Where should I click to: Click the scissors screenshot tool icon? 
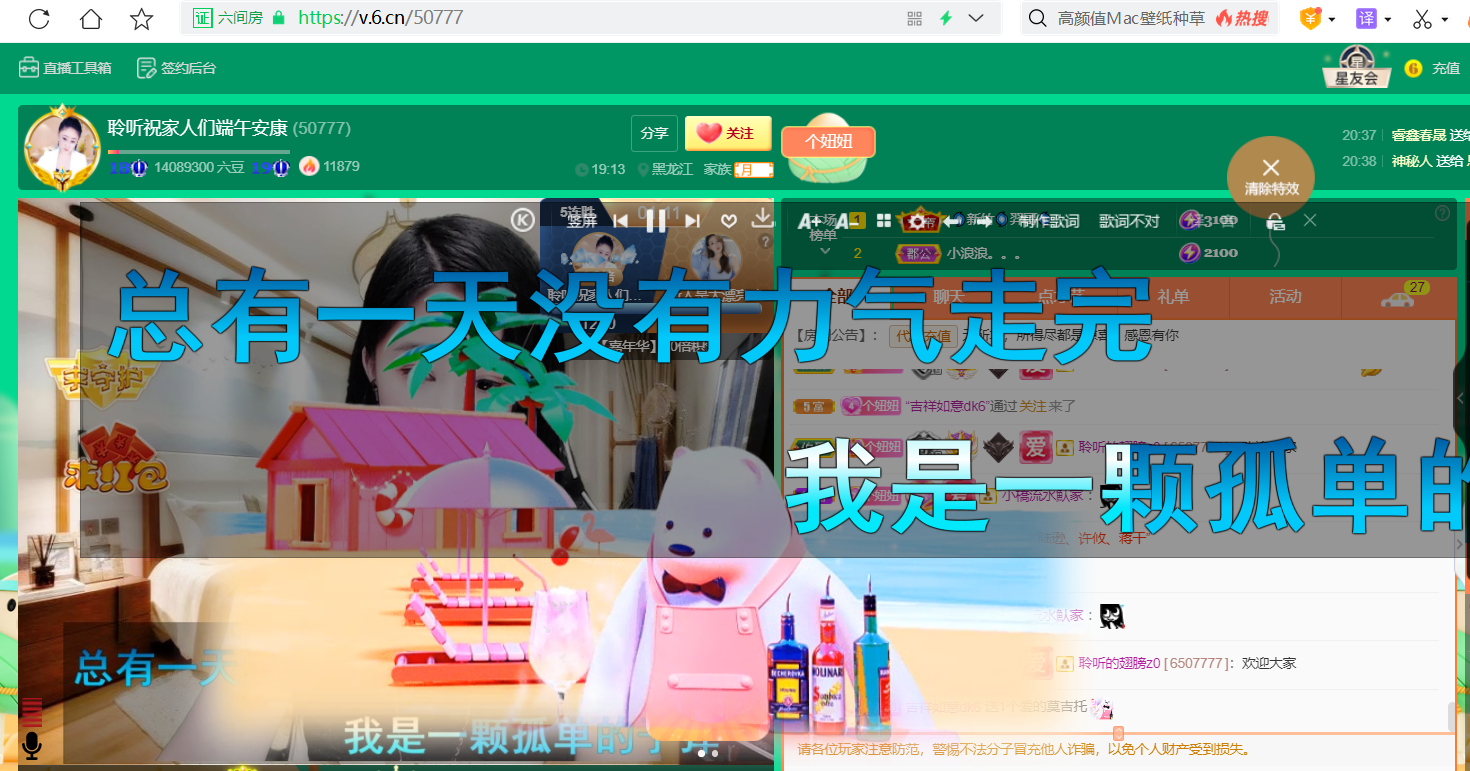point(1422,18)
